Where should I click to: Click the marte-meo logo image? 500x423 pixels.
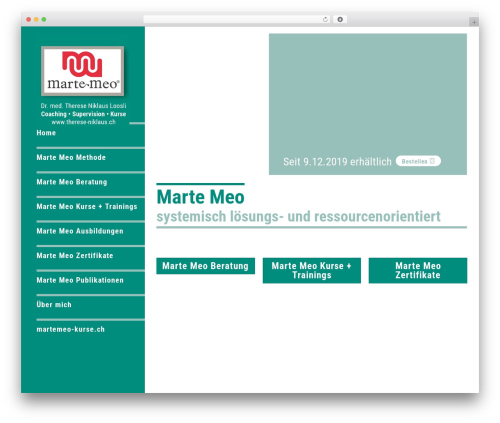click(x=82, y=71)
